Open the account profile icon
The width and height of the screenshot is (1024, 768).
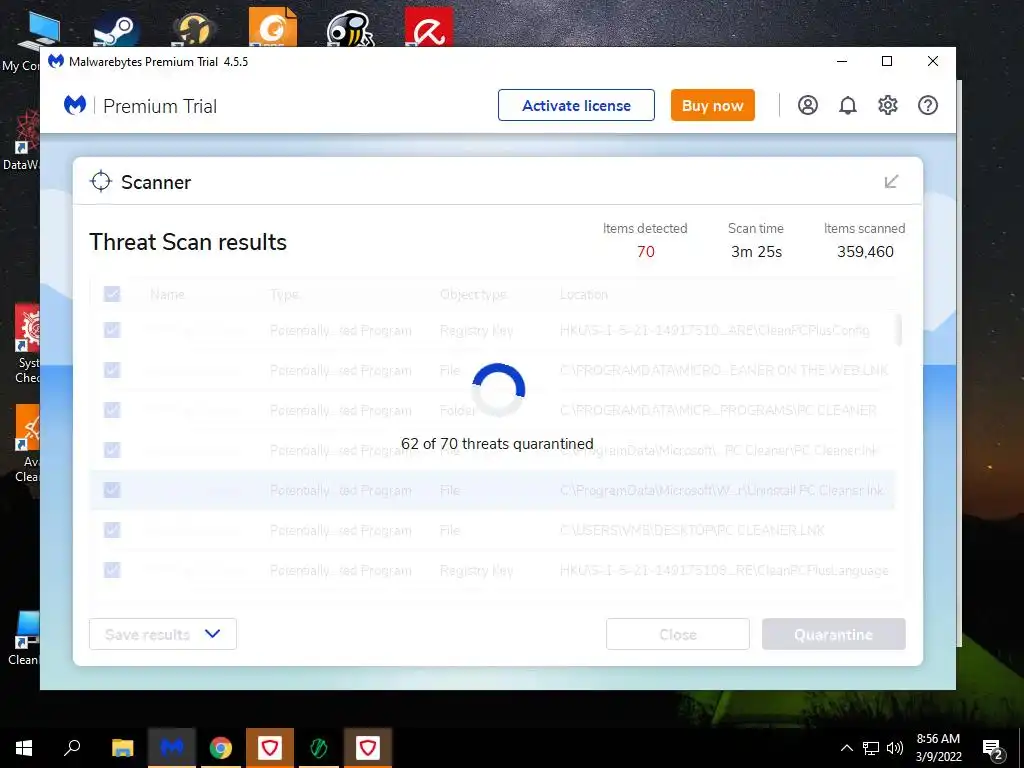pos(808,105)
